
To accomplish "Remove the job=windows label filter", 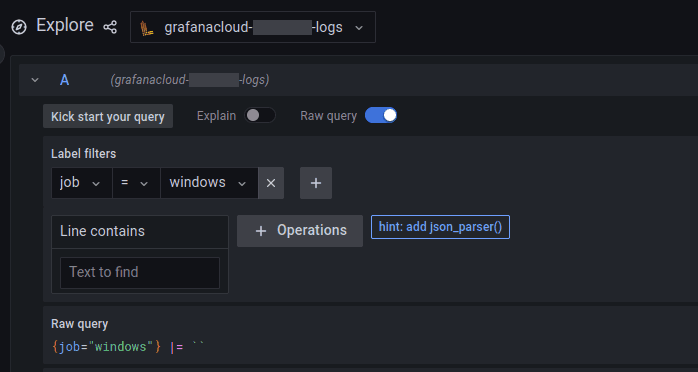I will click(271, 183).
